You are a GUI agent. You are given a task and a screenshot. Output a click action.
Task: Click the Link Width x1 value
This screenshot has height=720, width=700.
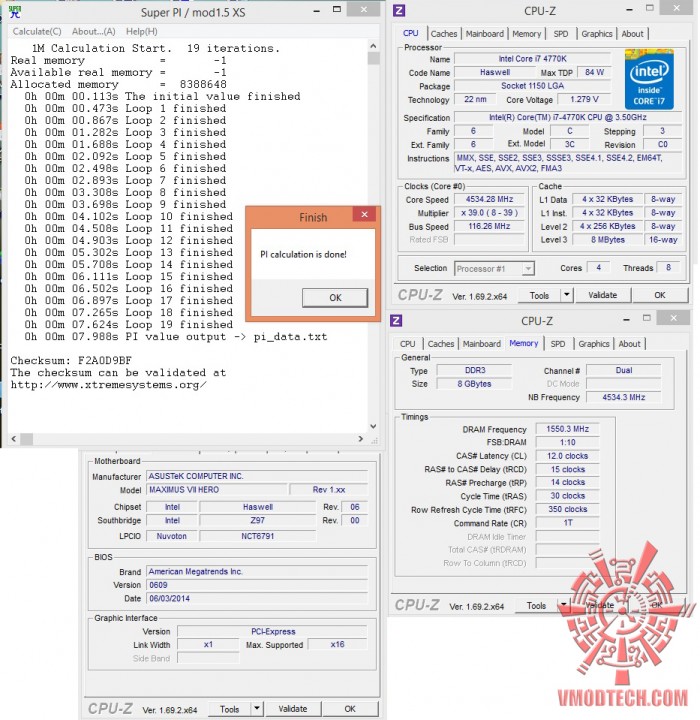208,645
